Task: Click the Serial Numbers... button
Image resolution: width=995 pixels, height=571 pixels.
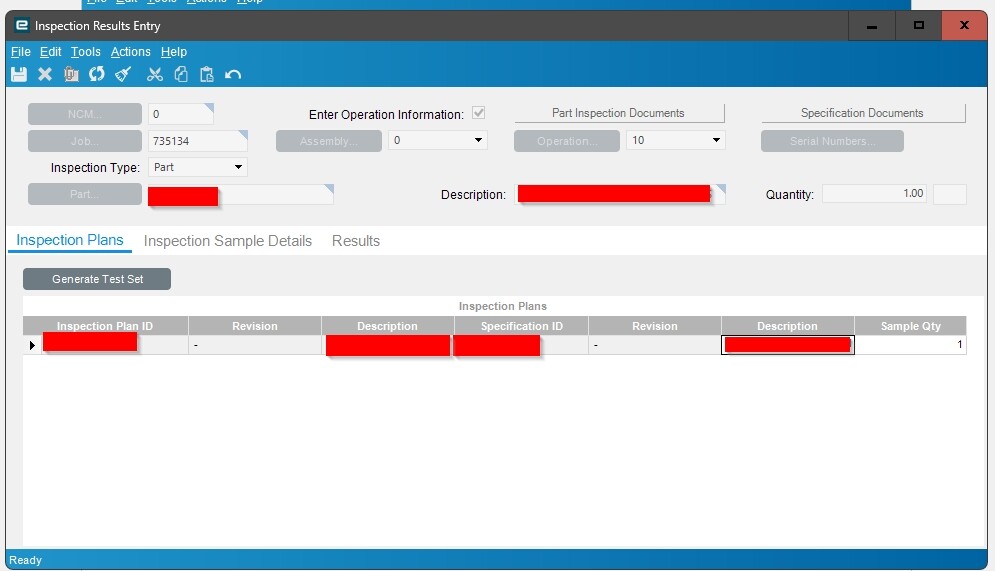Action: point(832,141)
